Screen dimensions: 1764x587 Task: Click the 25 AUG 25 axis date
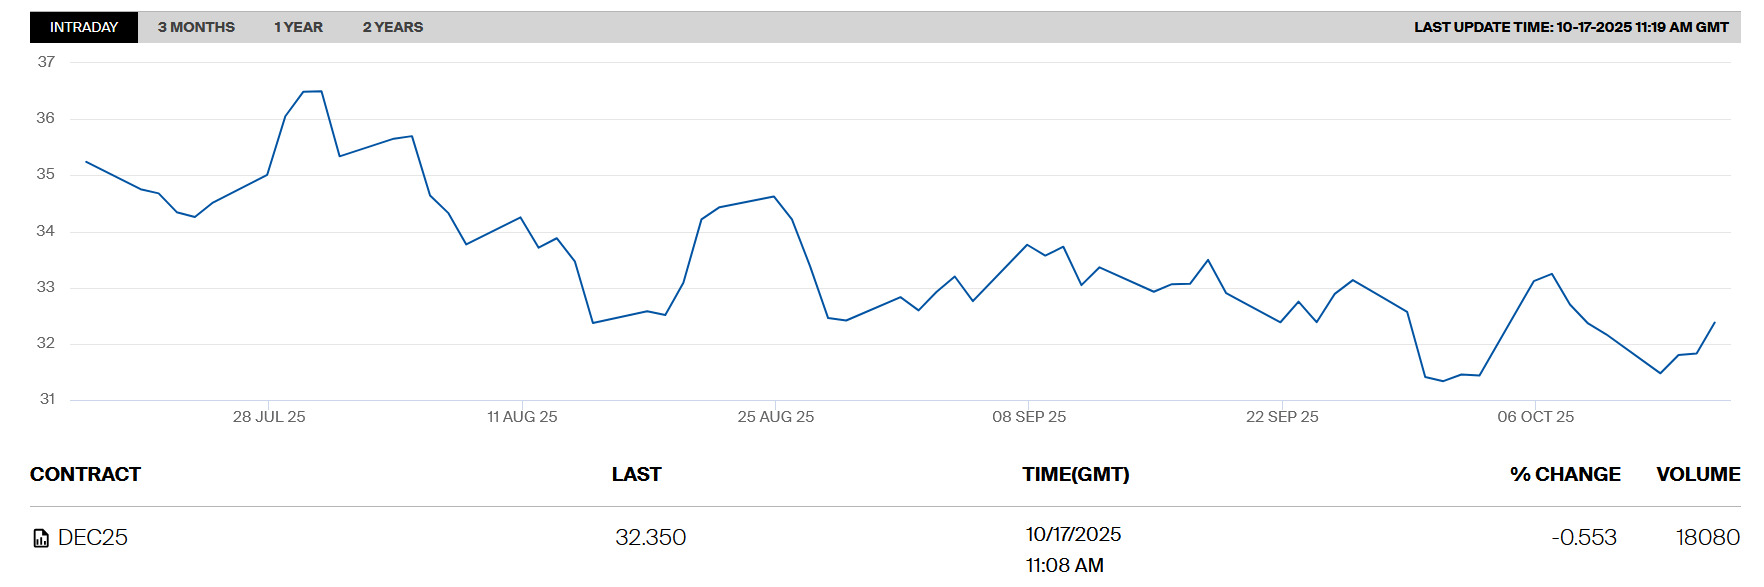[775, 417]
